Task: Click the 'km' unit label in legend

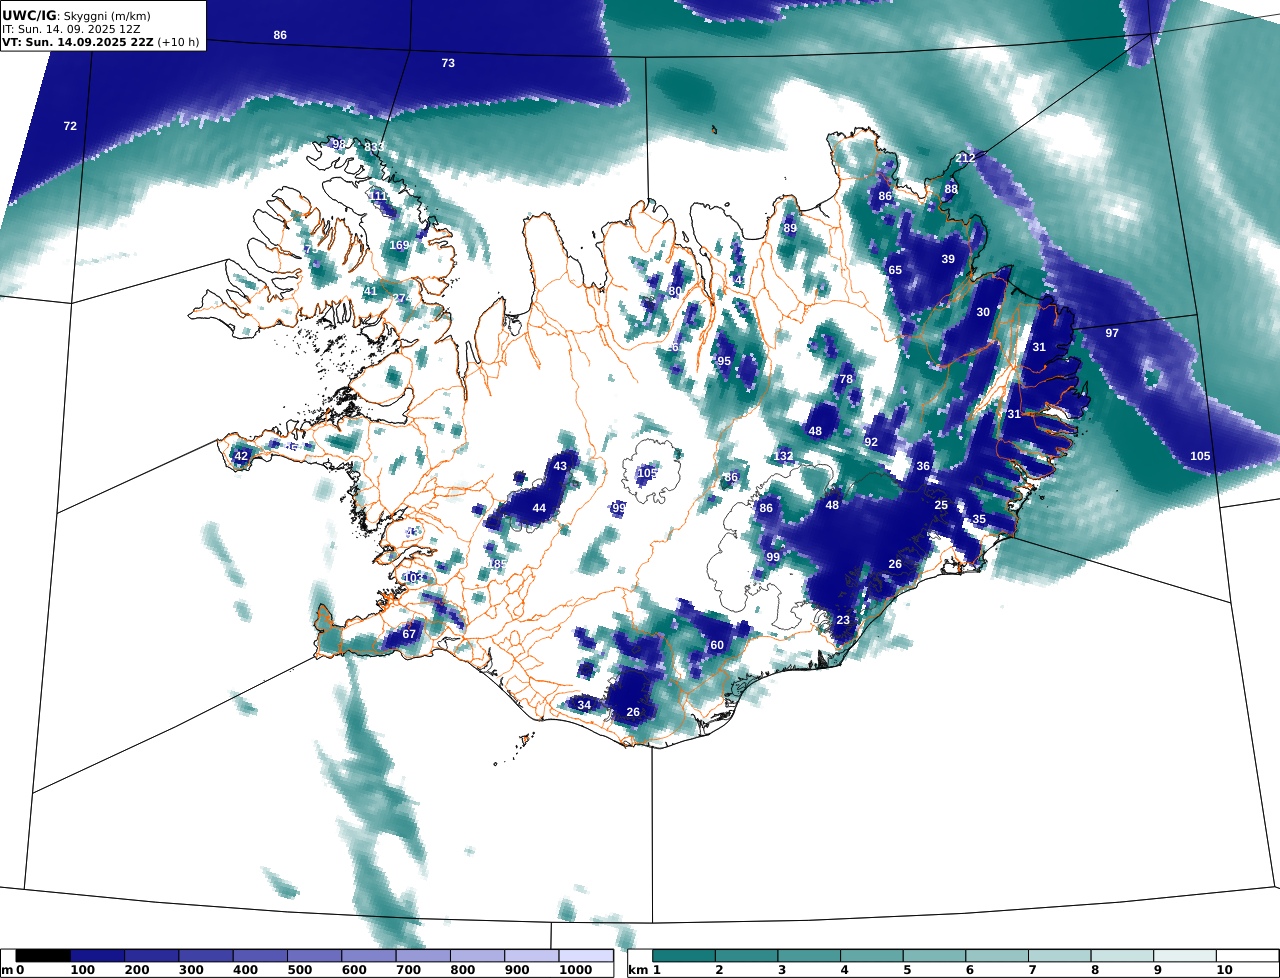Action: 638,971
